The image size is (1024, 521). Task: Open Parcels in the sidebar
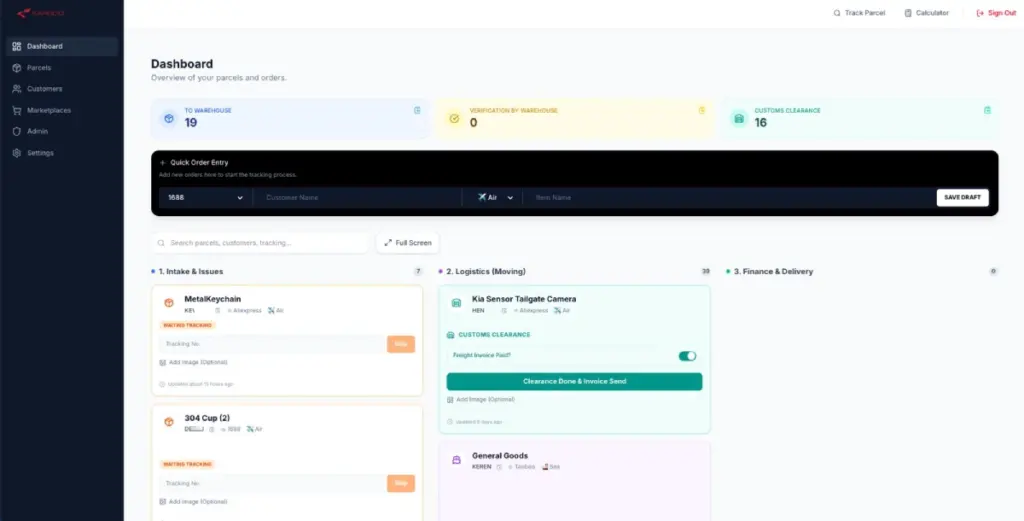[39, 68]
